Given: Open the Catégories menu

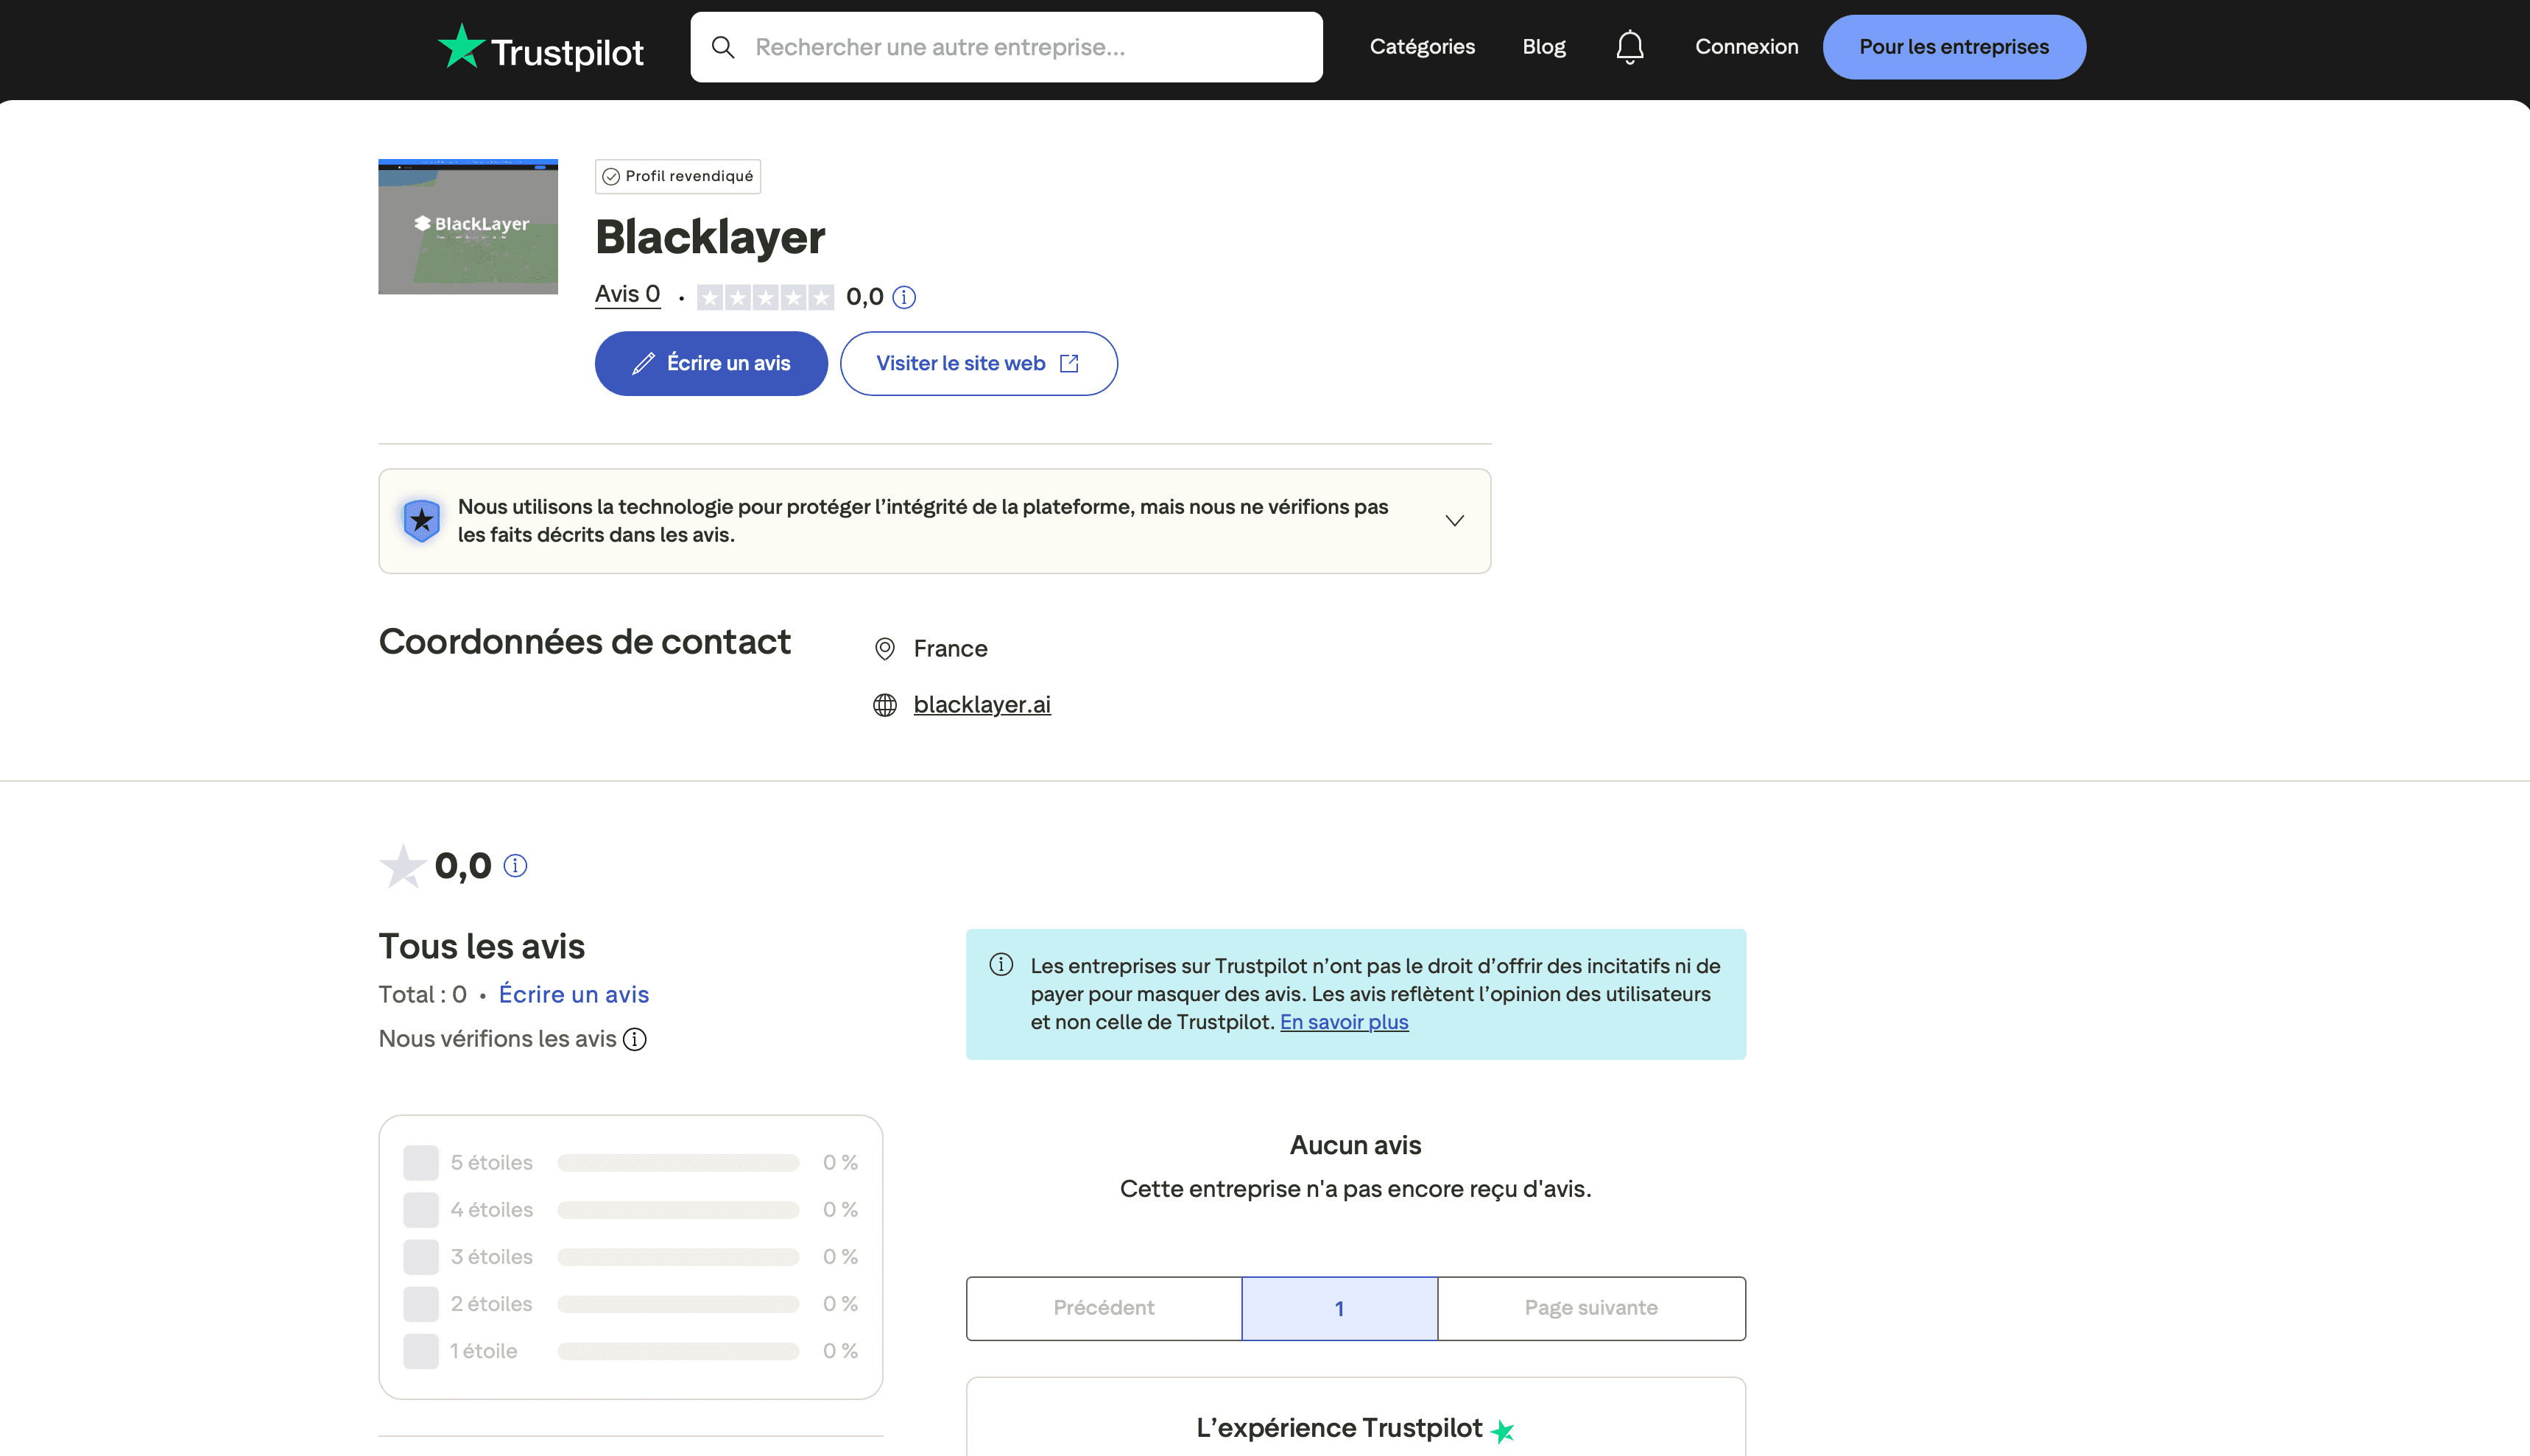Looking at the screenshot, I should [x=1422, y=46].
